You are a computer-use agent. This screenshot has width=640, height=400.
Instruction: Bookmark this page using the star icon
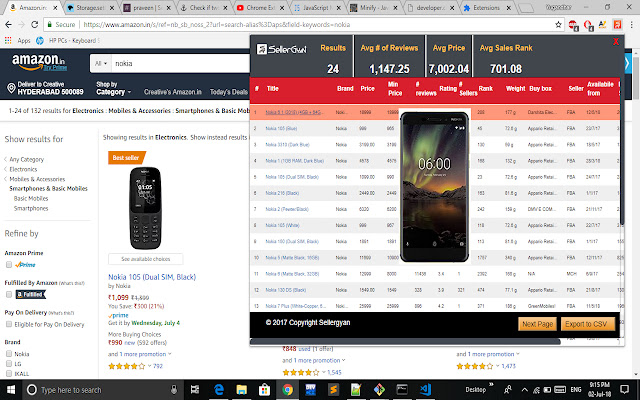(558, 24)
